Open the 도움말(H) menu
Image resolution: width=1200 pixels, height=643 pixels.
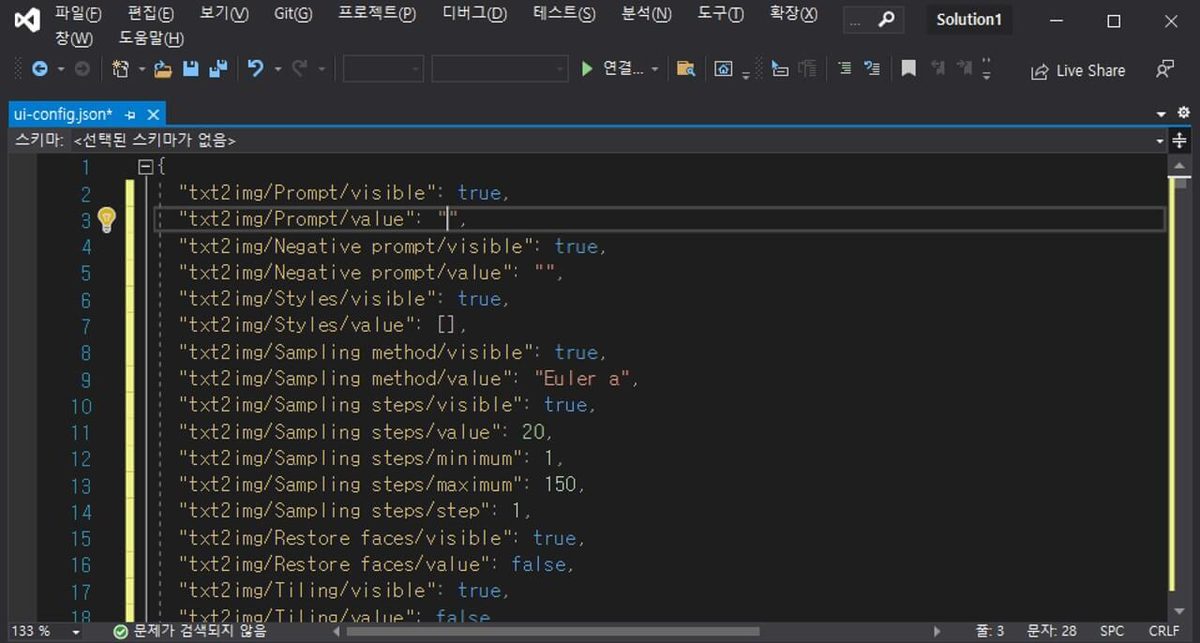[151, 38]
